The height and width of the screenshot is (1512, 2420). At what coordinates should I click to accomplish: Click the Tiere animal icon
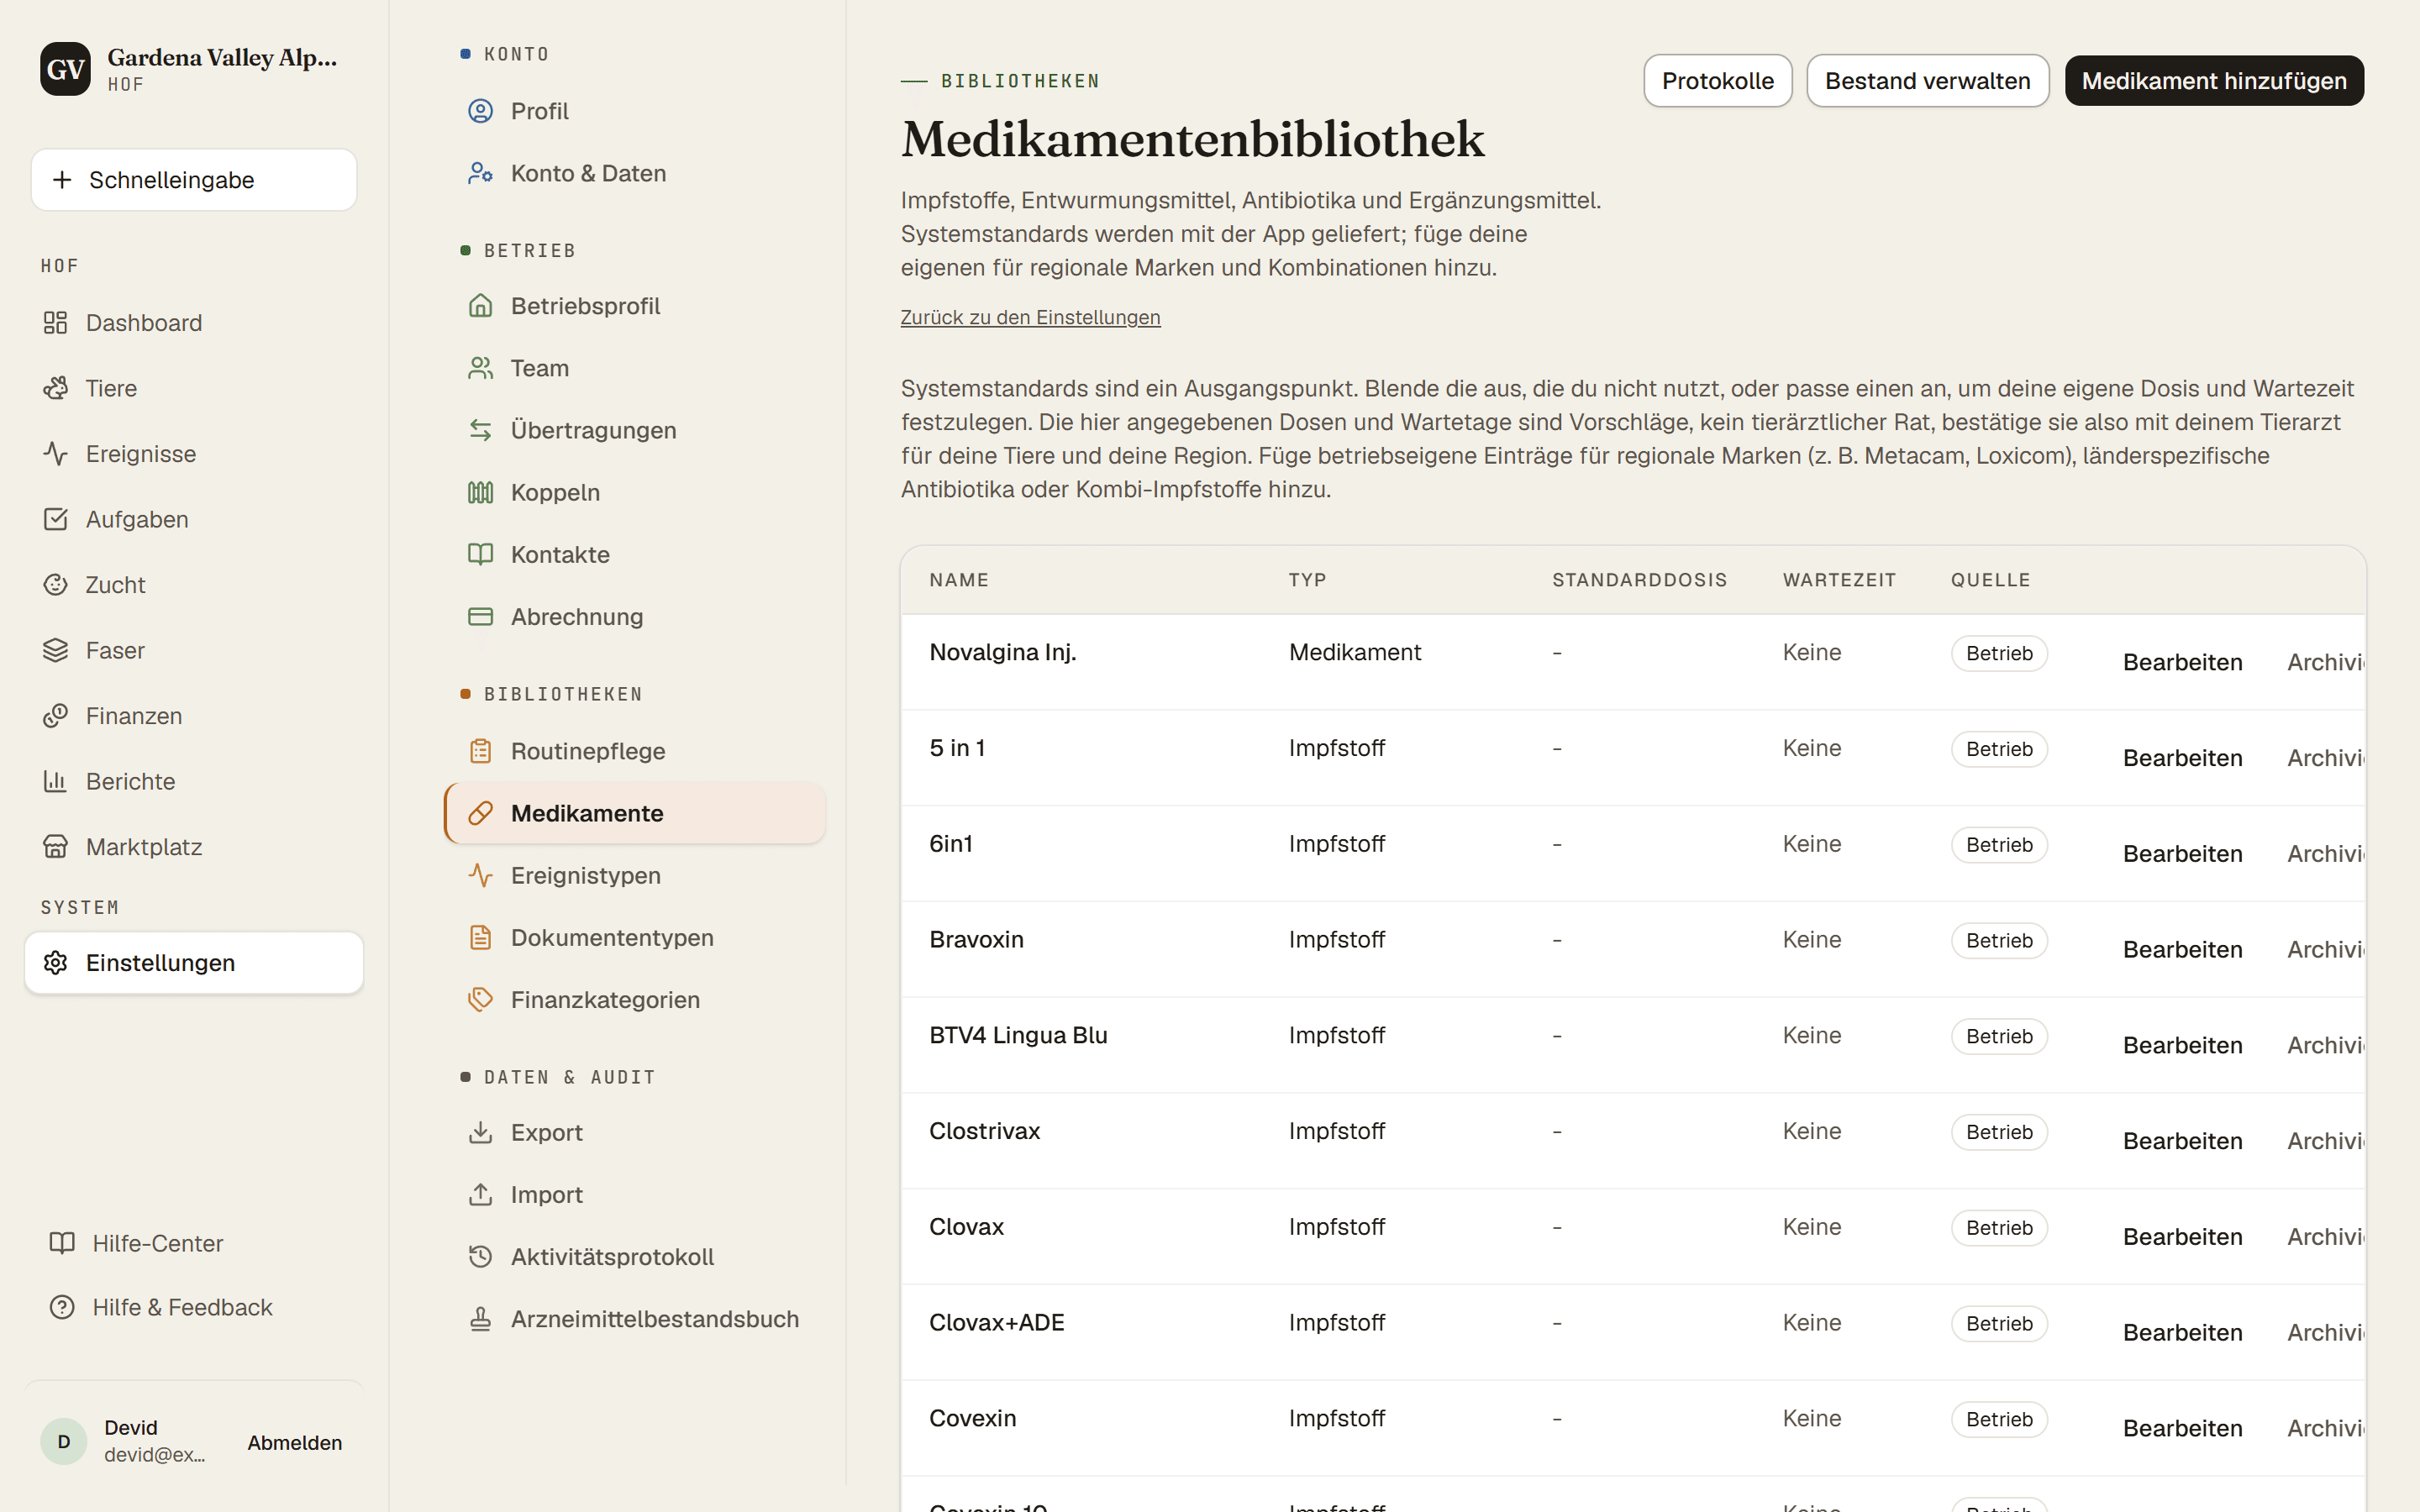[x=55, y=388]
